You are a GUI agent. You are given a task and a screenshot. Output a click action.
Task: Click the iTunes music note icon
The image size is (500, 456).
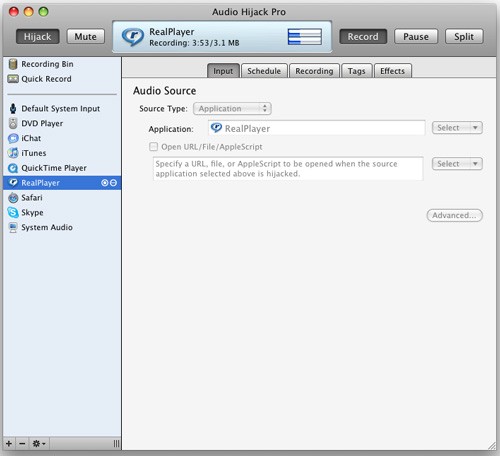pyautogui.click(x=13, y=153)
